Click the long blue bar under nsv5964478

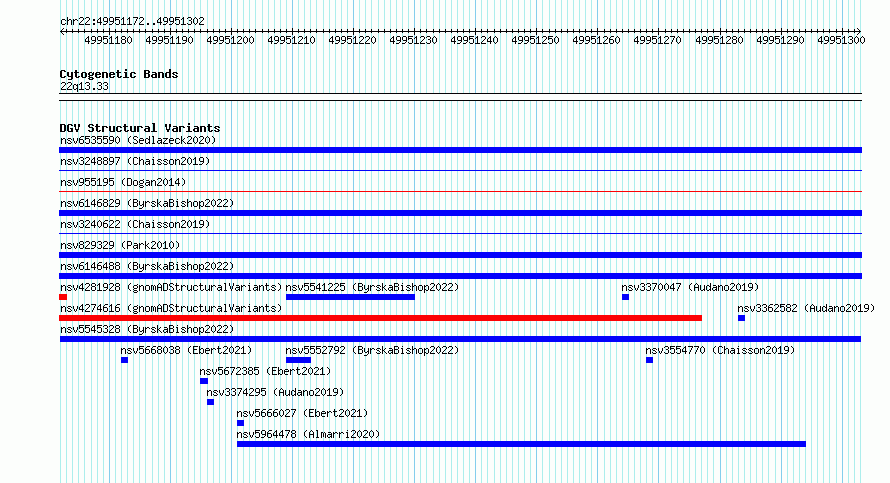[521, 444]
